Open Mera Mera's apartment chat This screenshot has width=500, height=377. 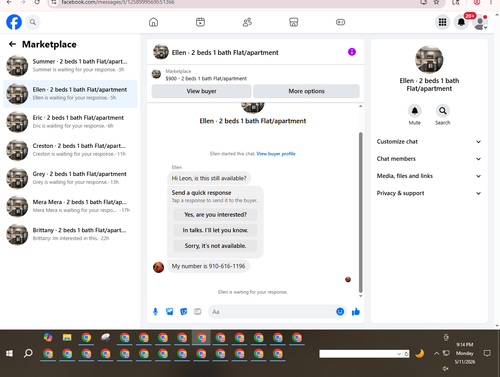click(70, 206)
